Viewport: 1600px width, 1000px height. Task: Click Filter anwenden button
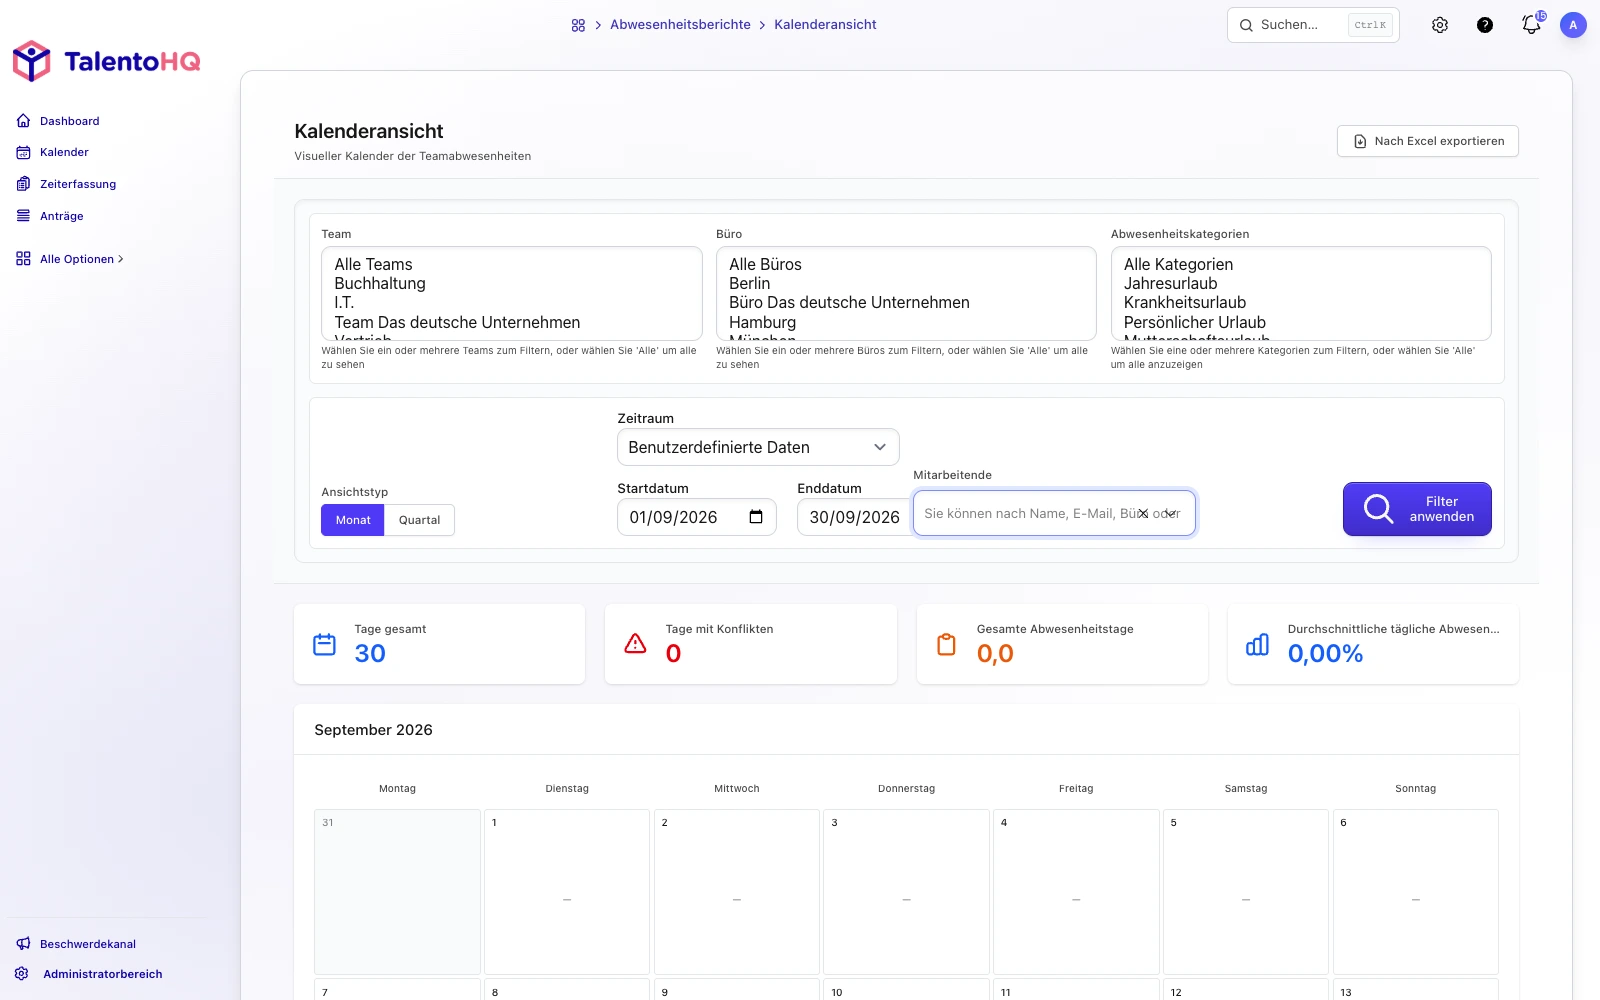pyautogui.click(x=1417, y=509)
